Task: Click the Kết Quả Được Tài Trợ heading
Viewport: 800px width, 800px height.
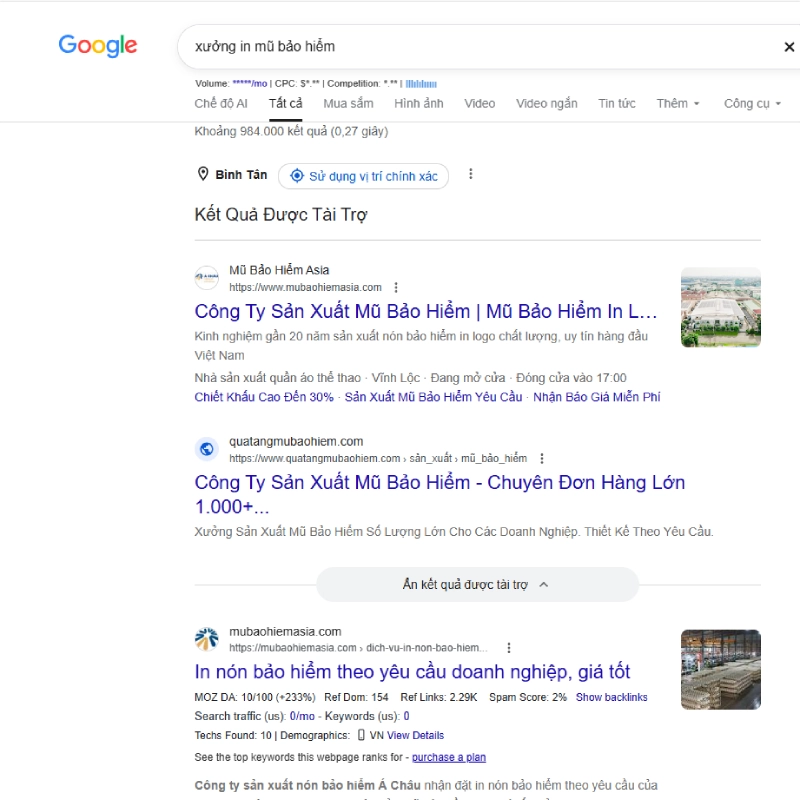Action: click(x=281, y=215)
